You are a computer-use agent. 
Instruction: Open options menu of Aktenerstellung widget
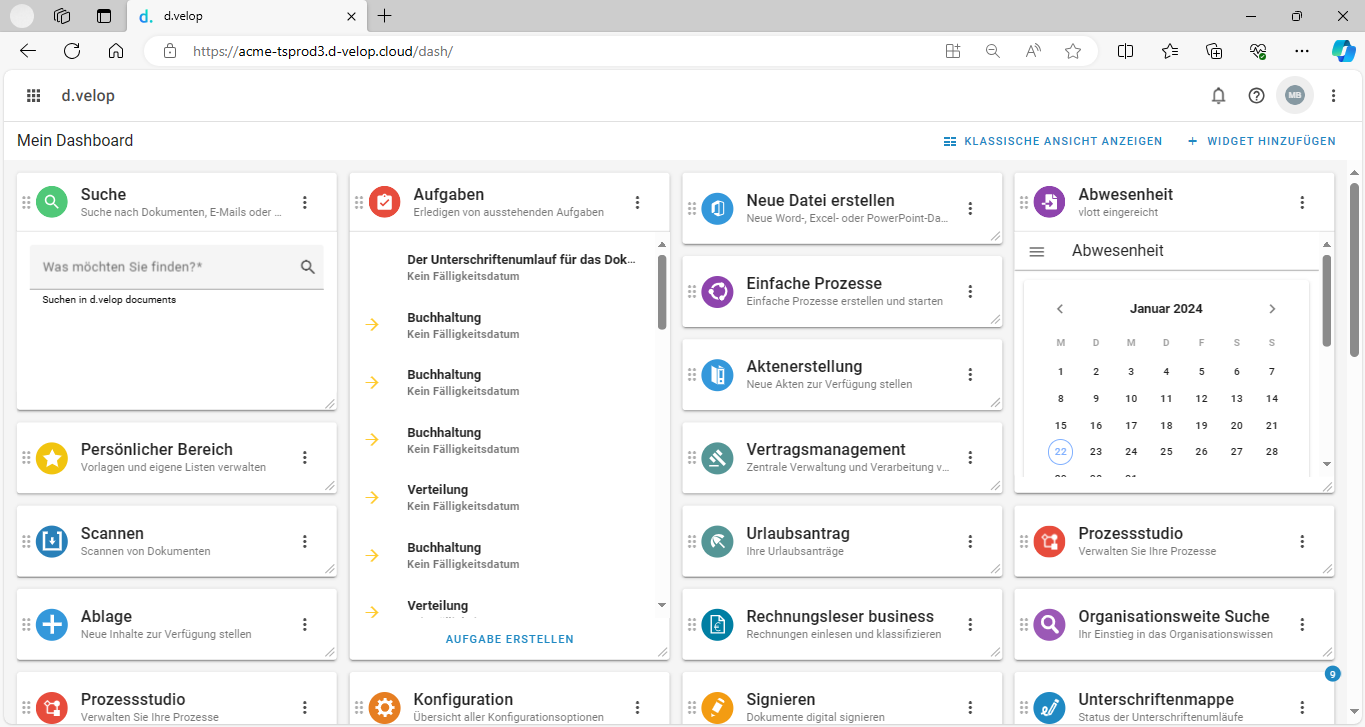tap(970, 375)
